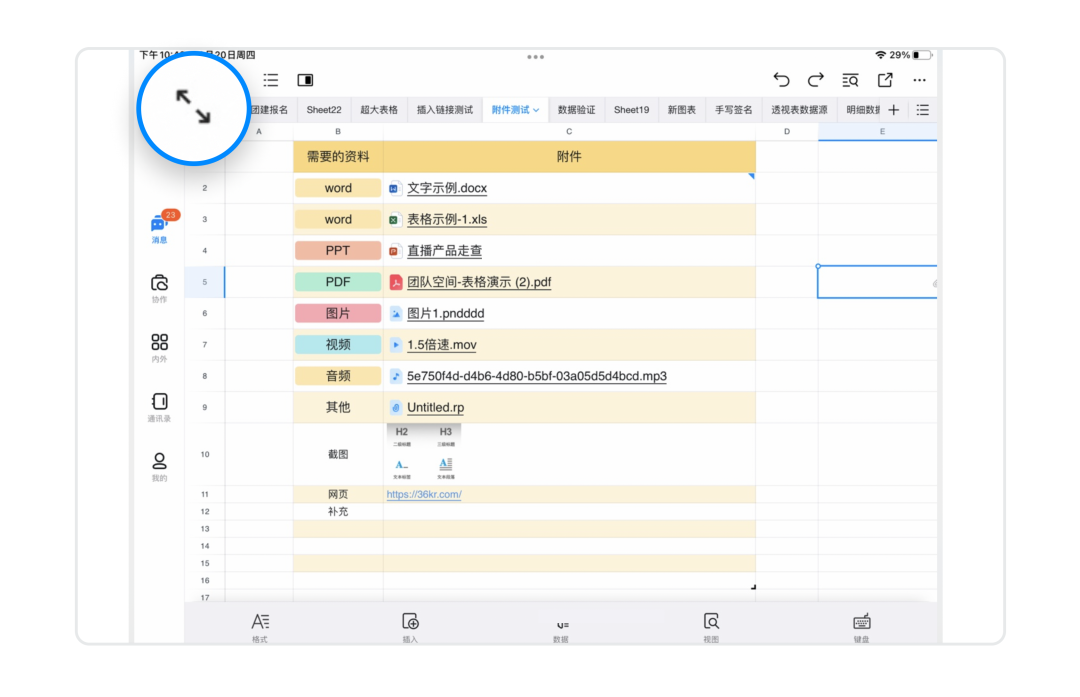This screenshot has width=1080, height=697.
Task: Open the attachment 文字示例.docx
Action: [446, 188]
